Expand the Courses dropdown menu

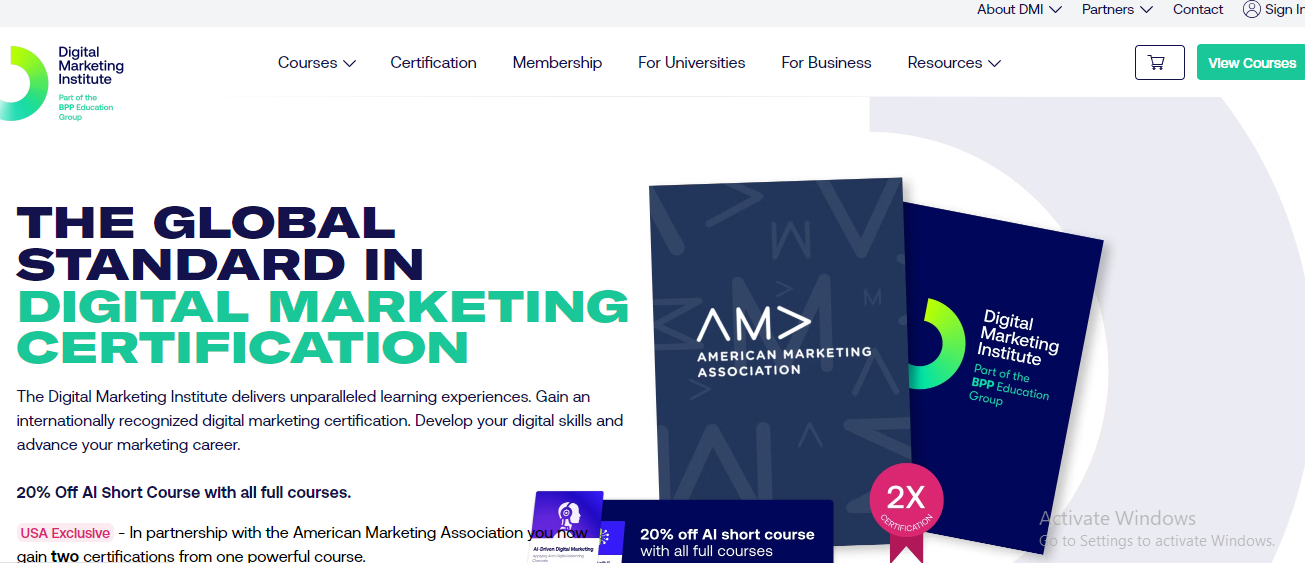point(317,62)
